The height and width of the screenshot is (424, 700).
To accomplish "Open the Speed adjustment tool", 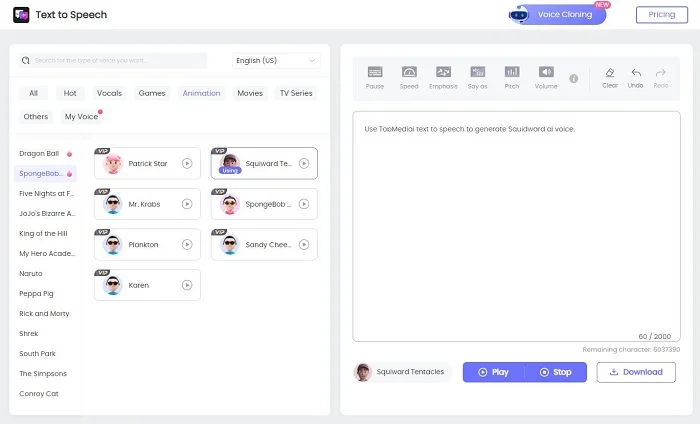I will click(x=409, y=71).
